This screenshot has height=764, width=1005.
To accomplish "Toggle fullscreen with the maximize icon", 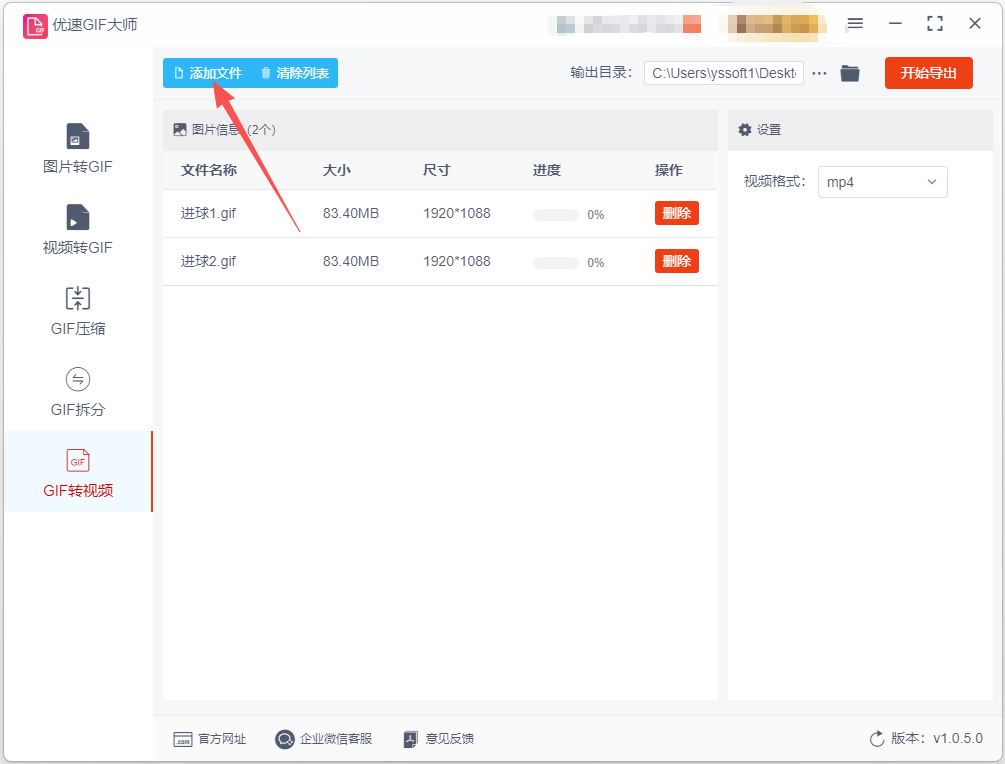I will tap(935, 24).
